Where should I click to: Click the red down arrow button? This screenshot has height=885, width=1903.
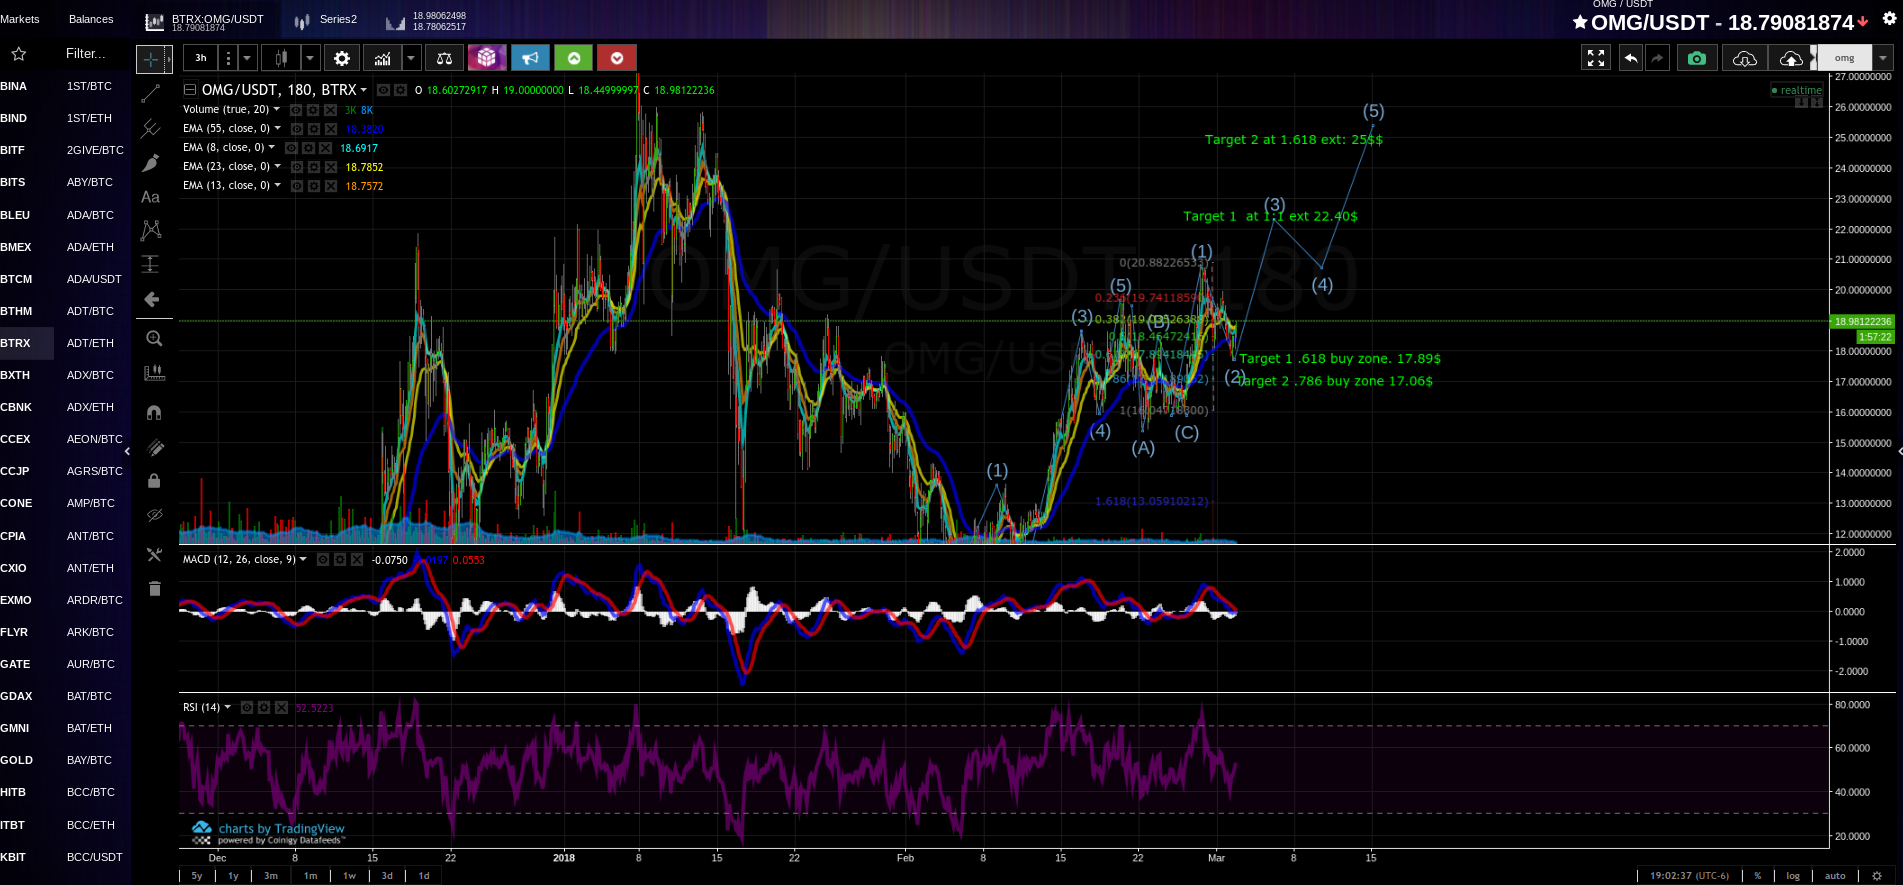617,58
